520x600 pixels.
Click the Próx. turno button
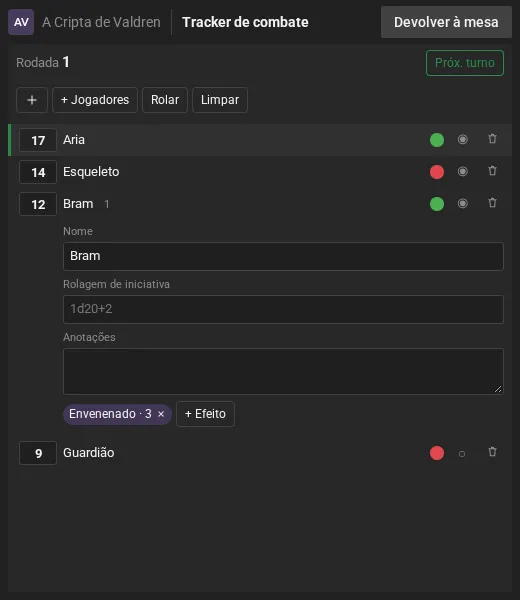click(465, 63)
